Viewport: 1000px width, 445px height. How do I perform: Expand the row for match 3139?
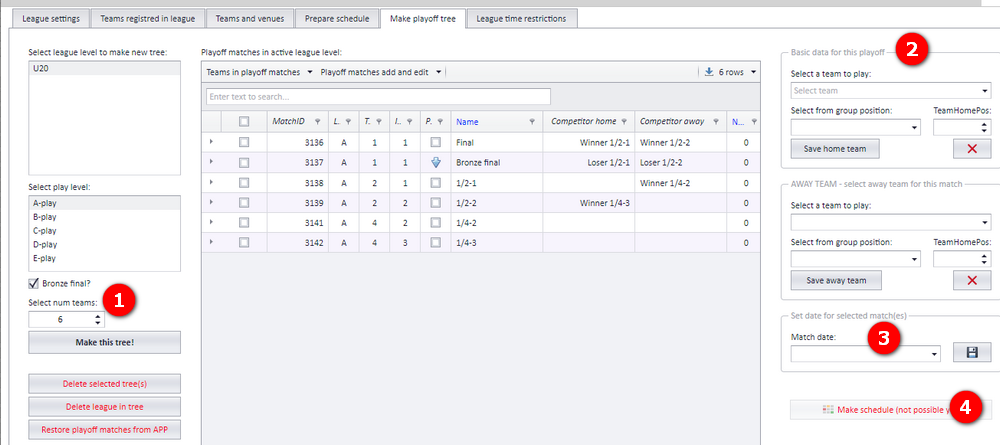(211, 202)
